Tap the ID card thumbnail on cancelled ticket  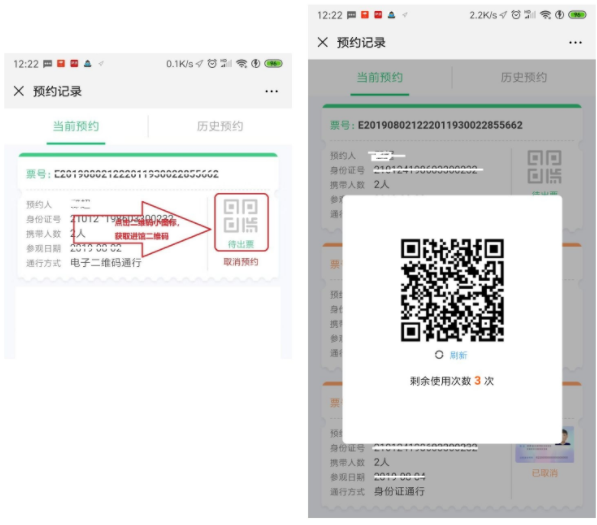pyautogui.click(x=544, y=445)
